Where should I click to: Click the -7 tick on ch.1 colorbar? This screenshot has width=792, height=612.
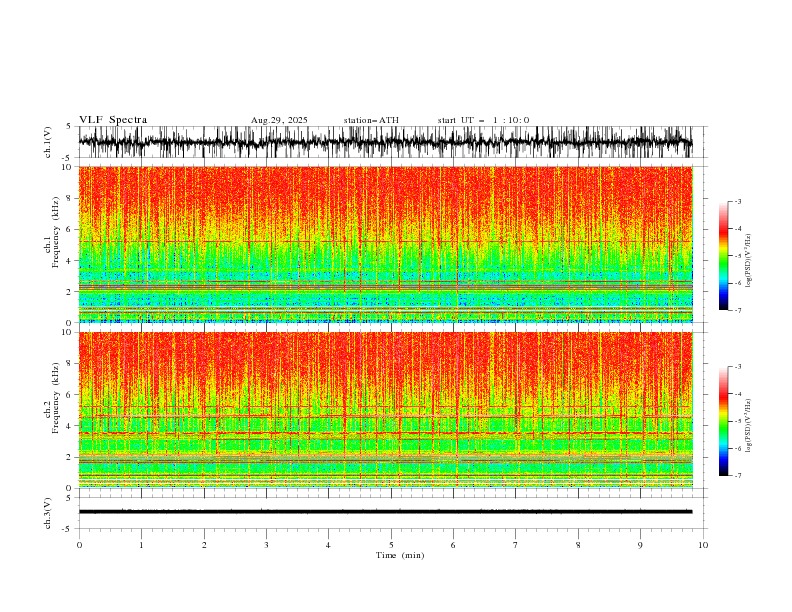(x=738, y=310)
